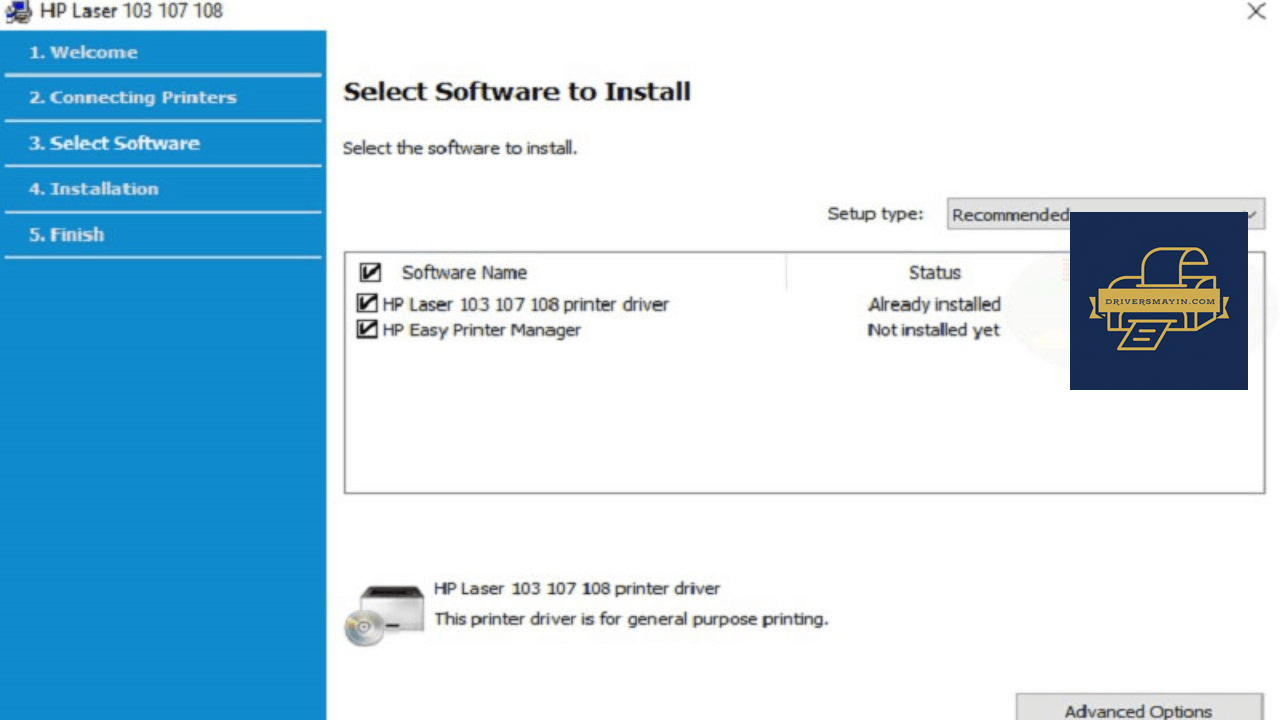Close the HP Laser installer window
This screenshot has width=1280, height=720.
tap(1256, 12)
